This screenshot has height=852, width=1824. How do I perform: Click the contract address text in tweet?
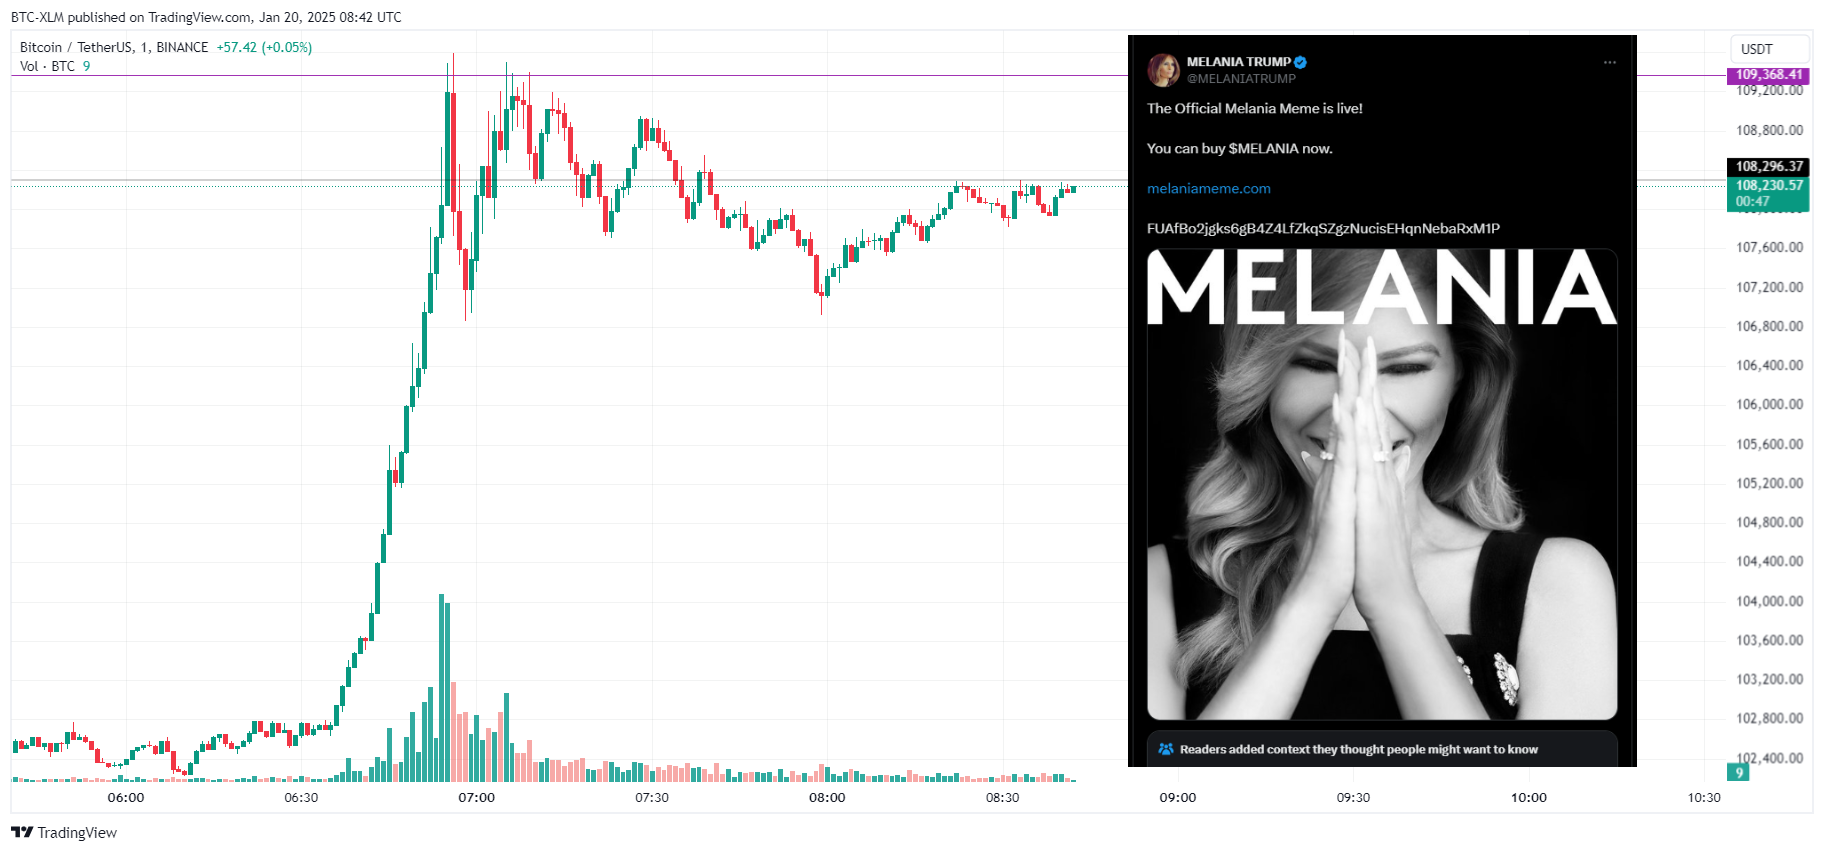tap(1323, 229)
